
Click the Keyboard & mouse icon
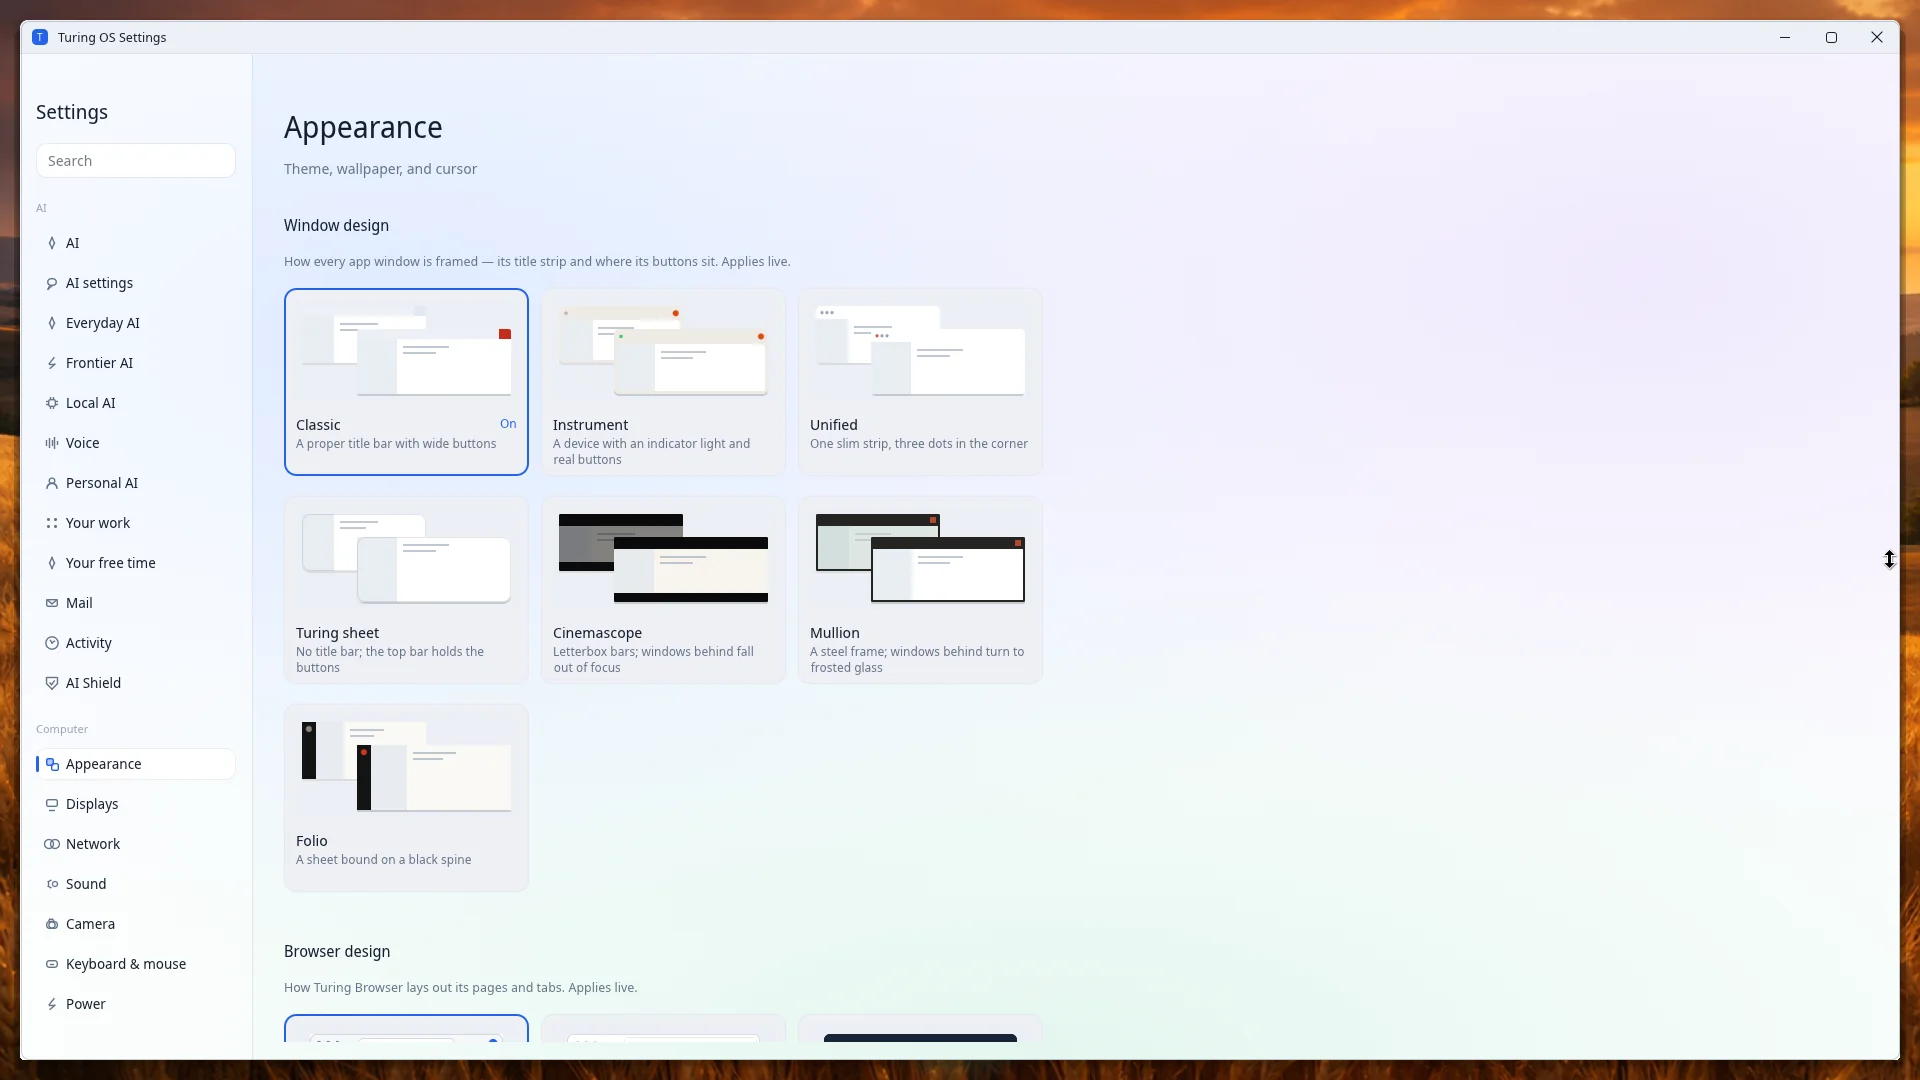tap(52, 964)
